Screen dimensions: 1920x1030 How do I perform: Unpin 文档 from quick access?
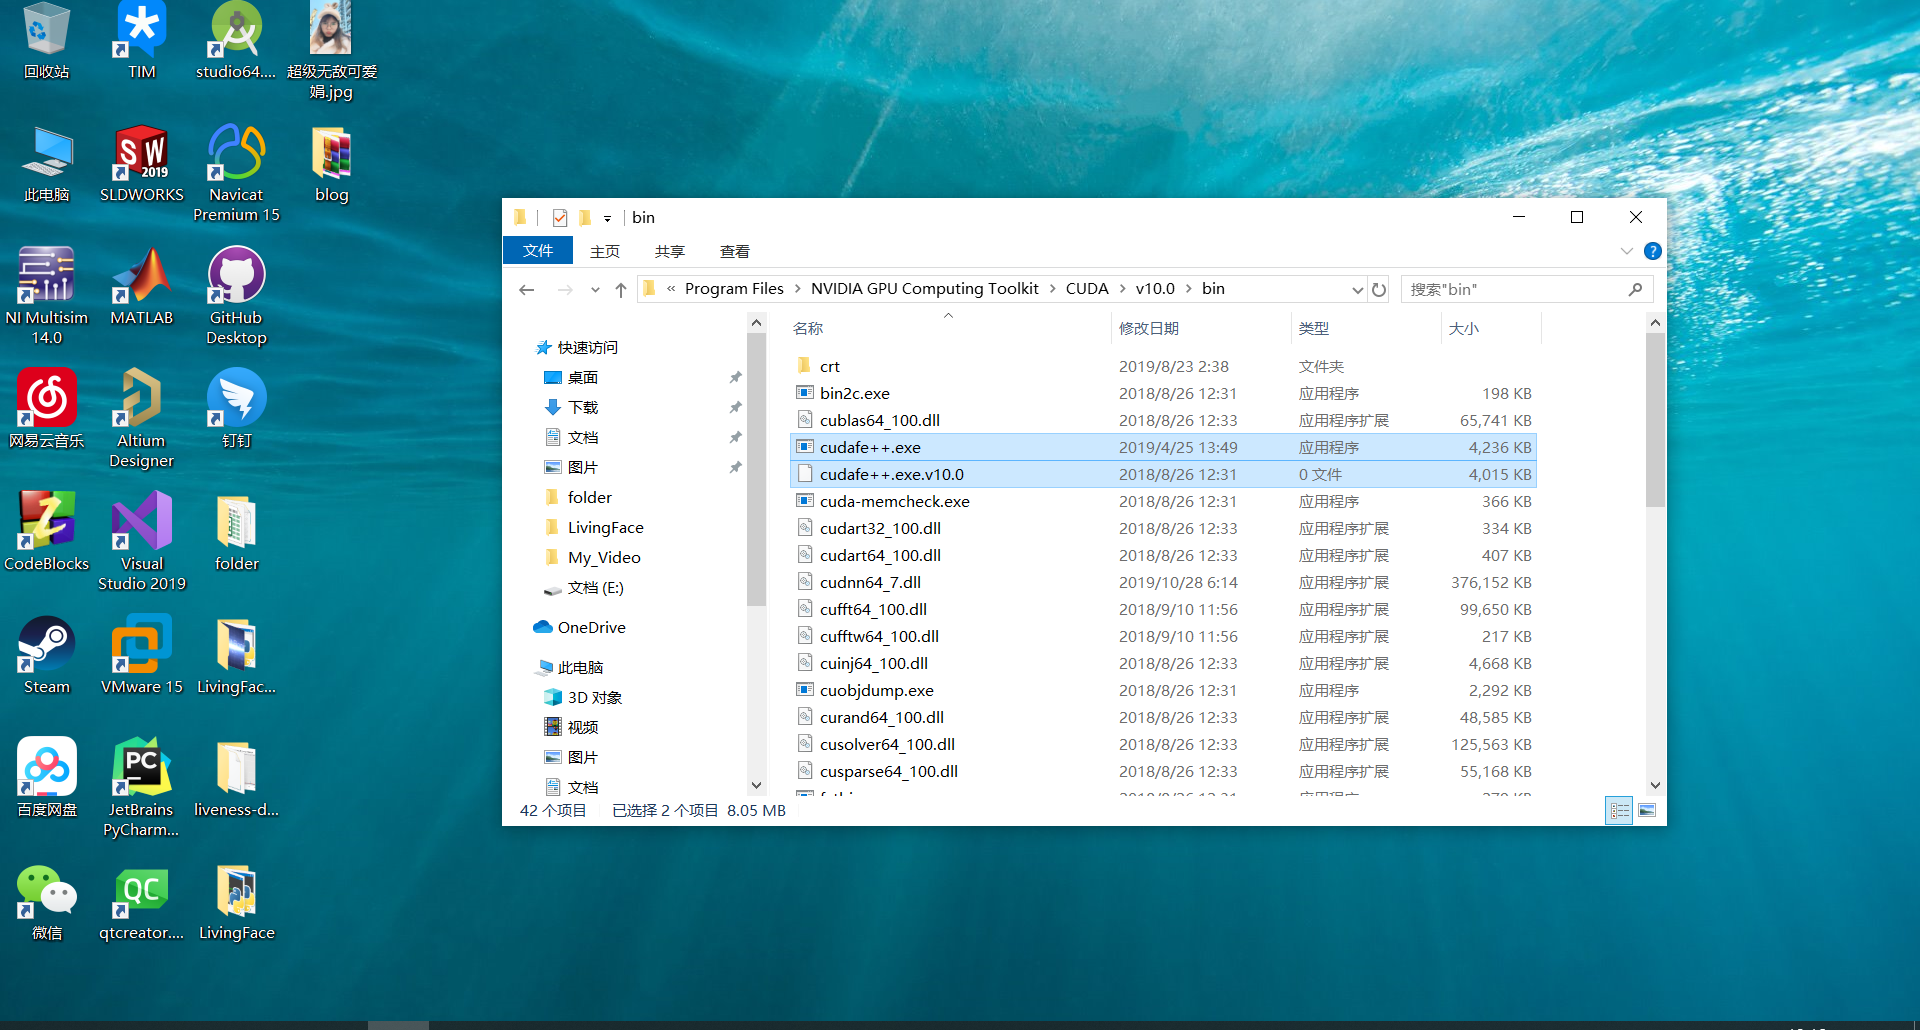tap(736, 437)
